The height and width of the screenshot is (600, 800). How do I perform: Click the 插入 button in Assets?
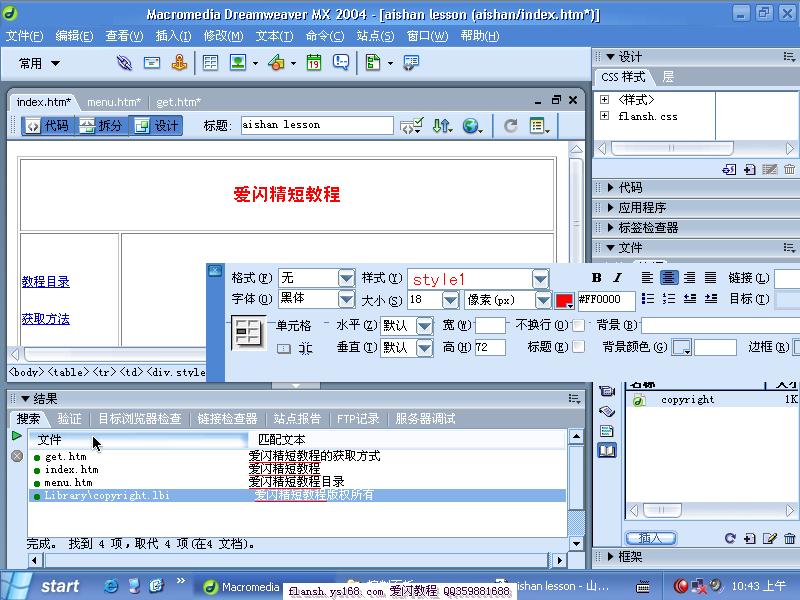point(651,538)
